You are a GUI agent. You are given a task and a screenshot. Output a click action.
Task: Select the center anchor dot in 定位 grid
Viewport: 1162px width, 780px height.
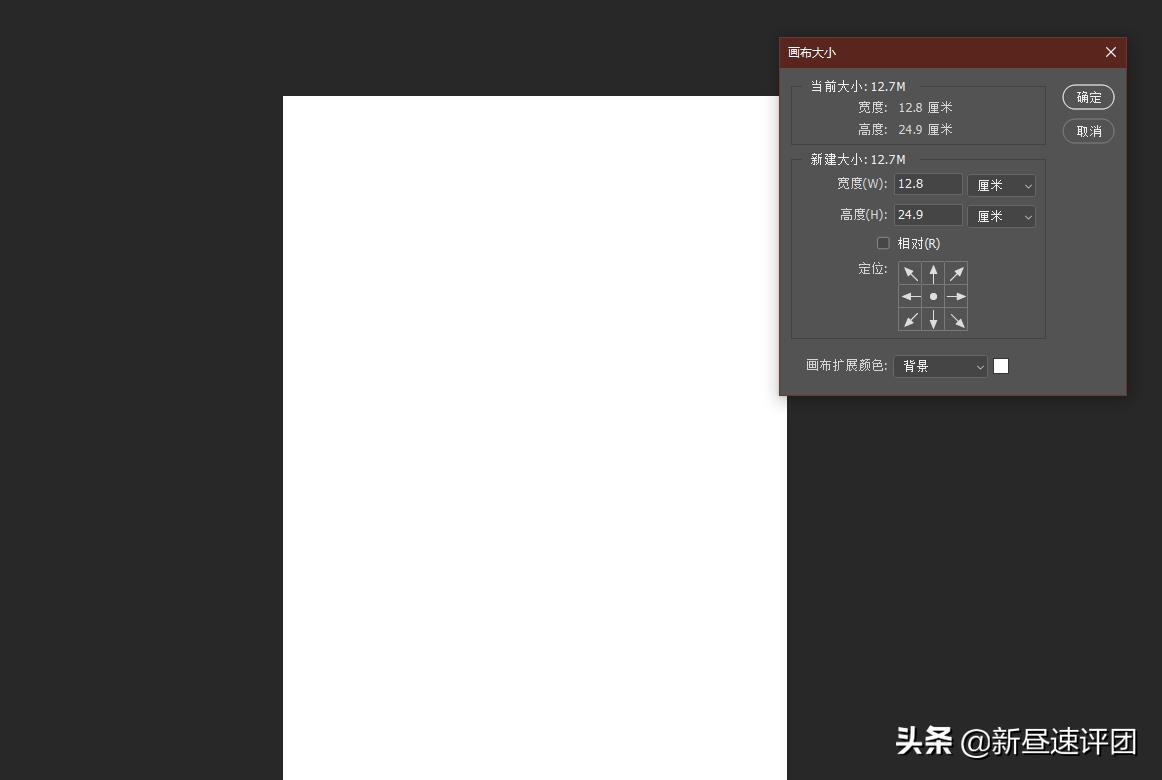933,296
